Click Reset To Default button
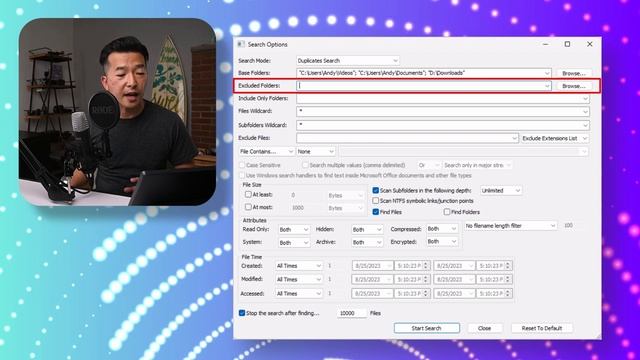 [x=542, y=328]
